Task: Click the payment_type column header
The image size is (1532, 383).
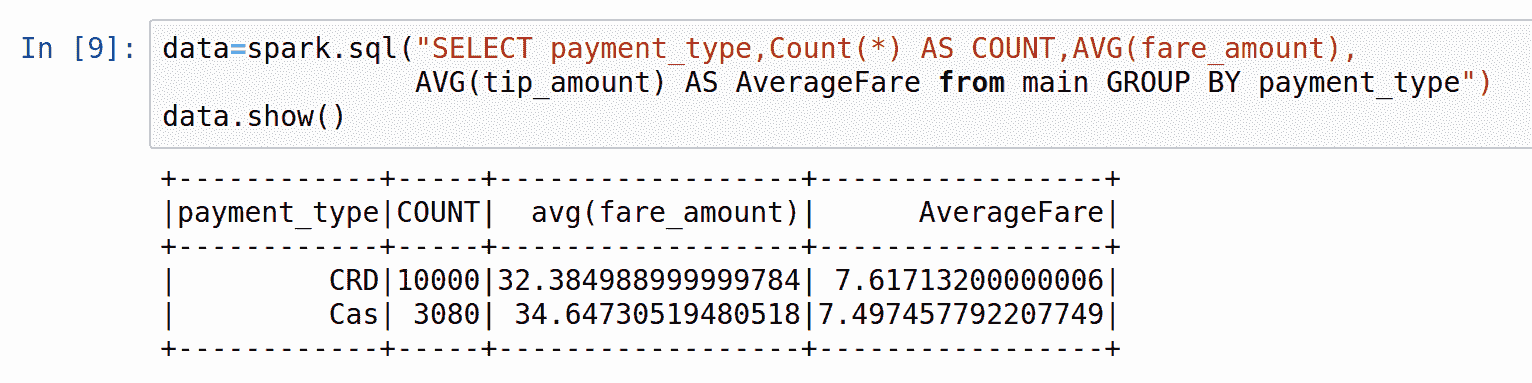Action: click(279, 213)
